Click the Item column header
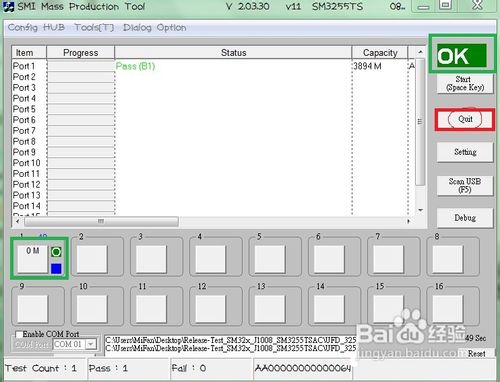500x382 pixels. (29, 53)
